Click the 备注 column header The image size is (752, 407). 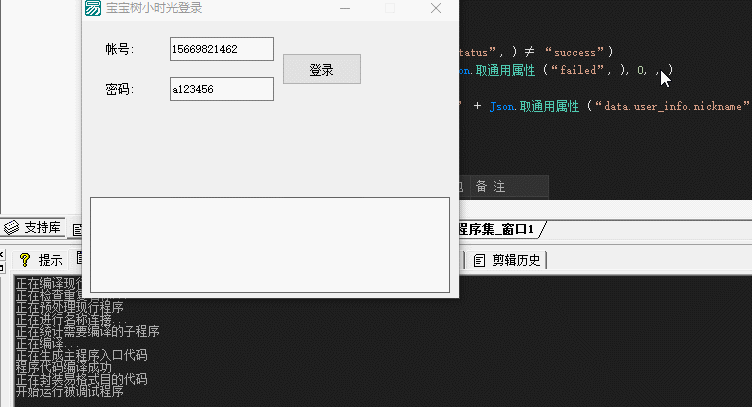click(490, 186)
